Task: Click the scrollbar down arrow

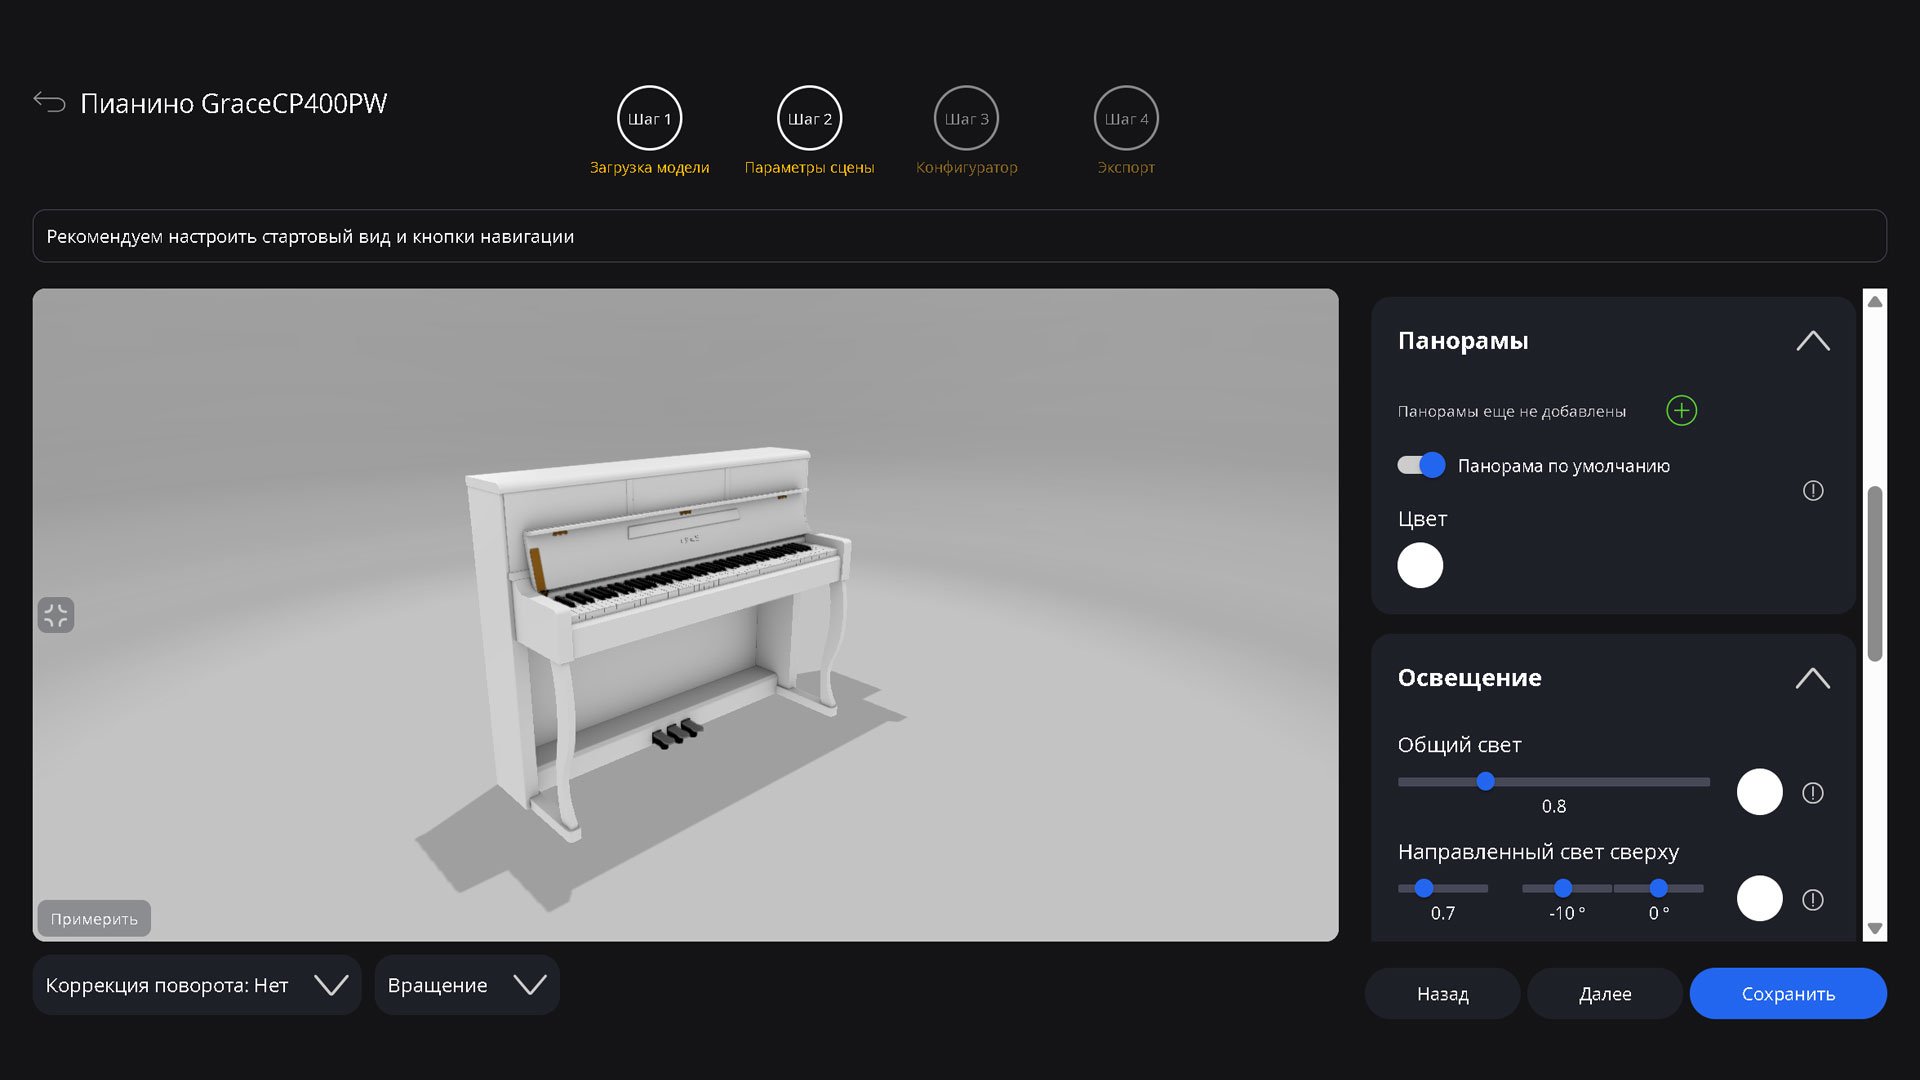Action: coord(1875,928)
